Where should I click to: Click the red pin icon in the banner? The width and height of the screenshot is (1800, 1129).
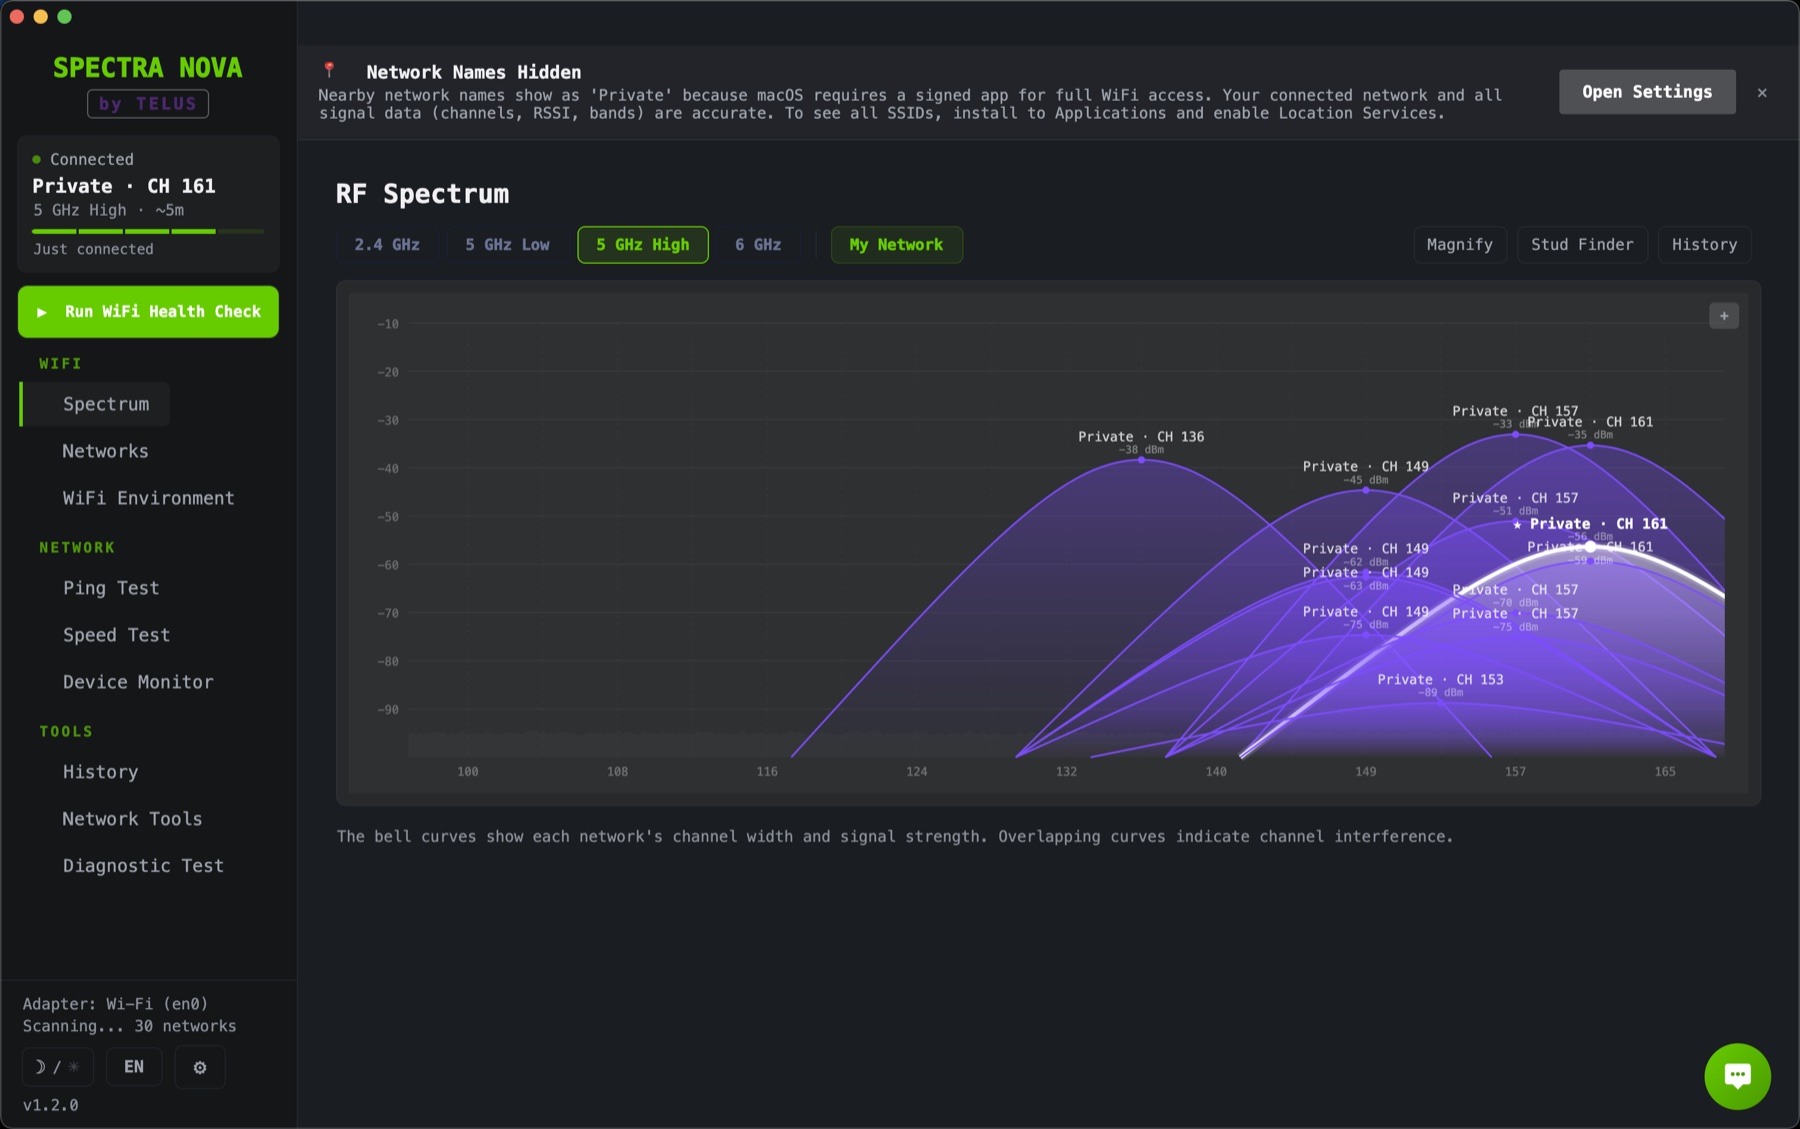click(329, 70)
